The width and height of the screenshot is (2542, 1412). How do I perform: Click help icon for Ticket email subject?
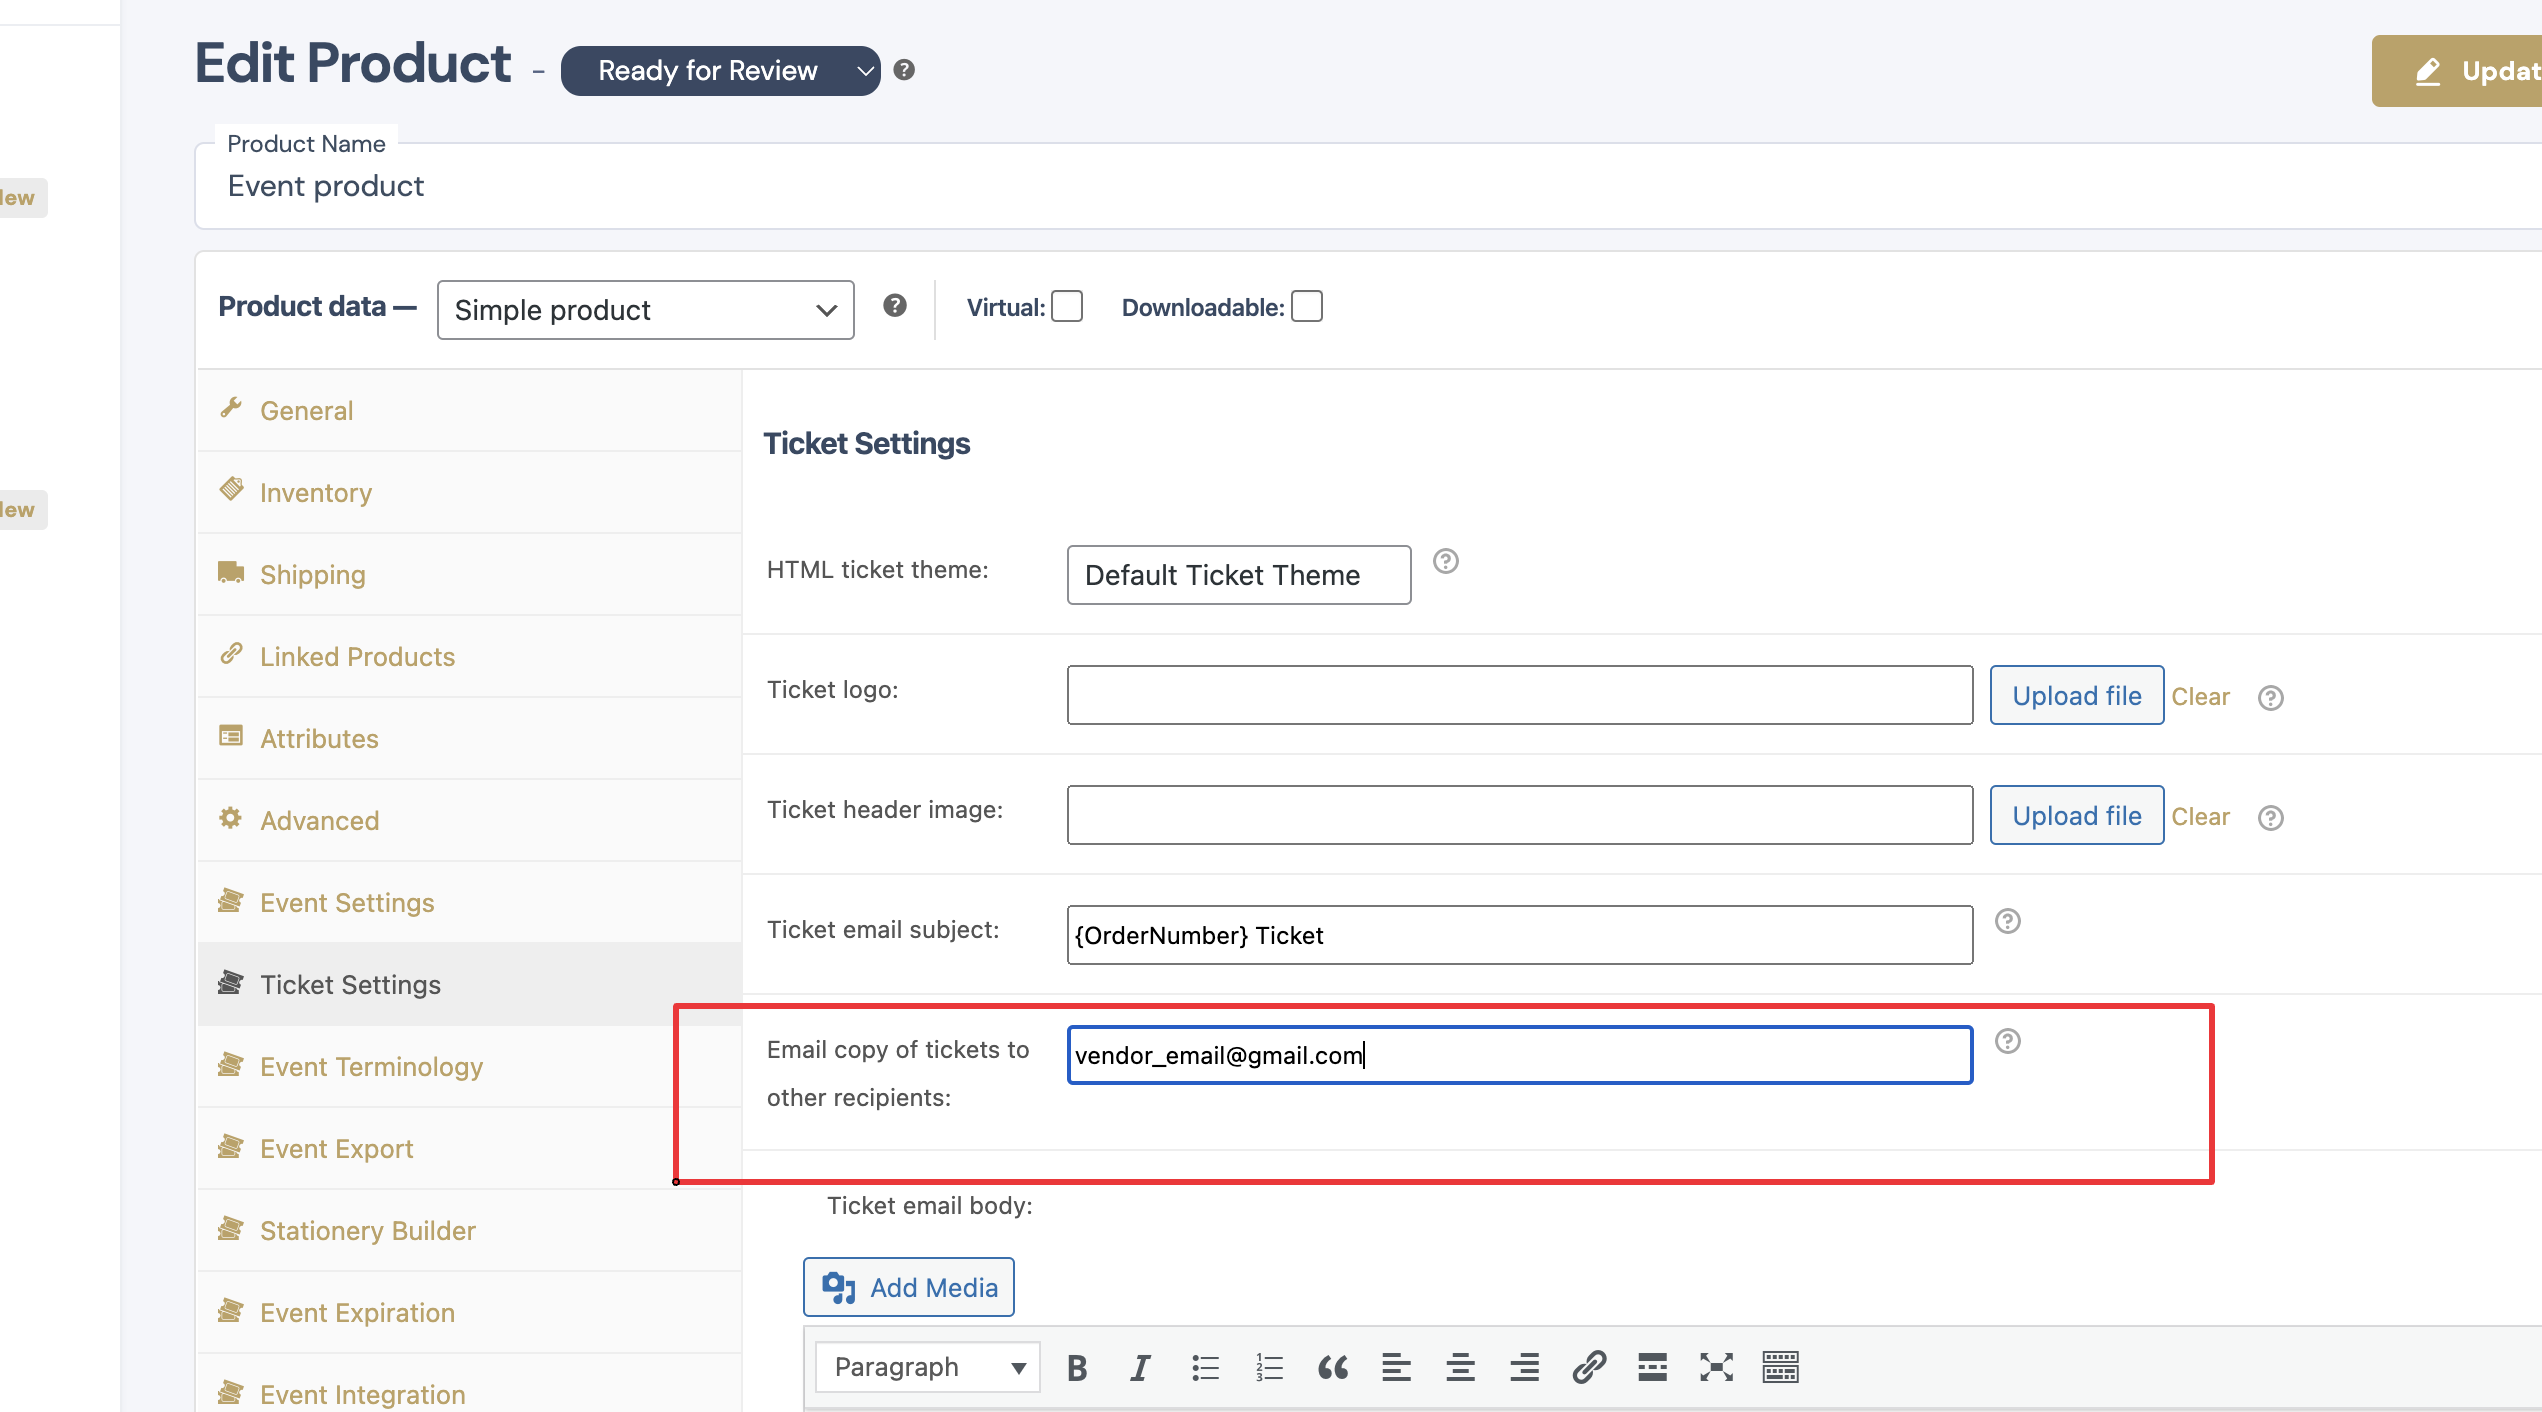[2007, 921]
